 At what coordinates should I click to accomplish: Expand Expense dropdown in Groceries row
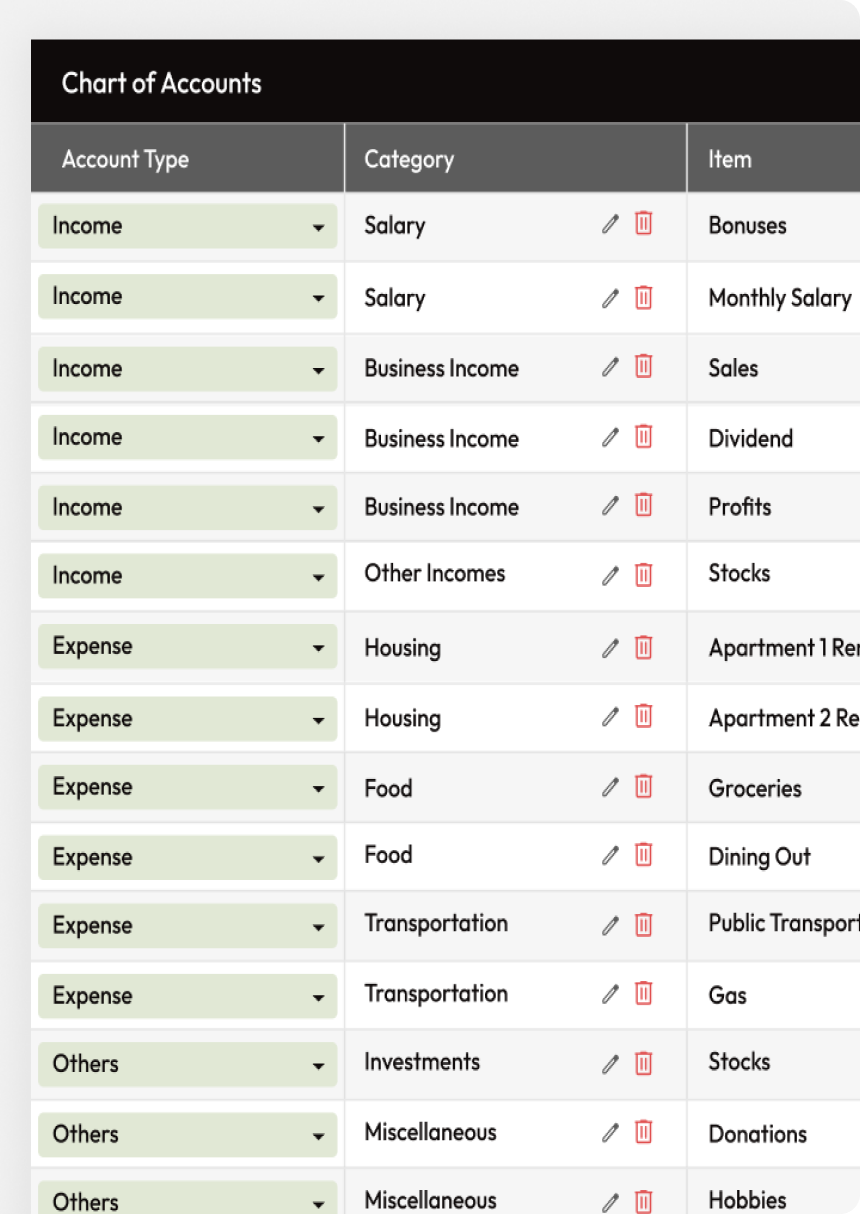pos(317,789)
